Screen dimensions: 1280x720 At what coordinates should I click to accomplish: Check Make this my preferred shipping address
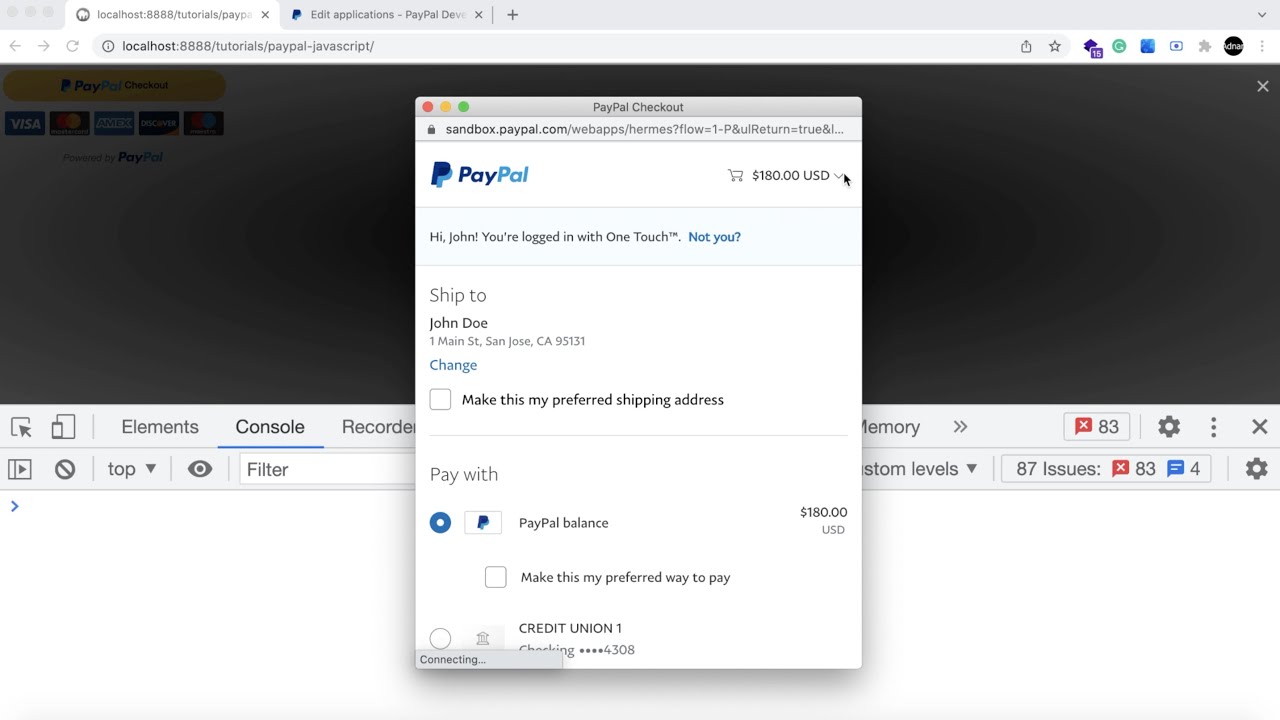point(440,399)
